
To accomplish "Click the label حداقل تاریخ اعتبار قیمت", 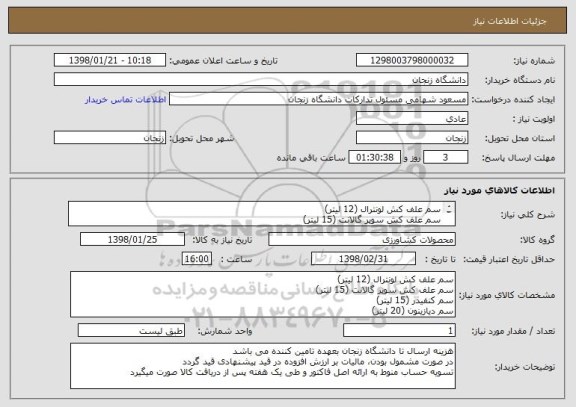I will [x=509, y=259].
